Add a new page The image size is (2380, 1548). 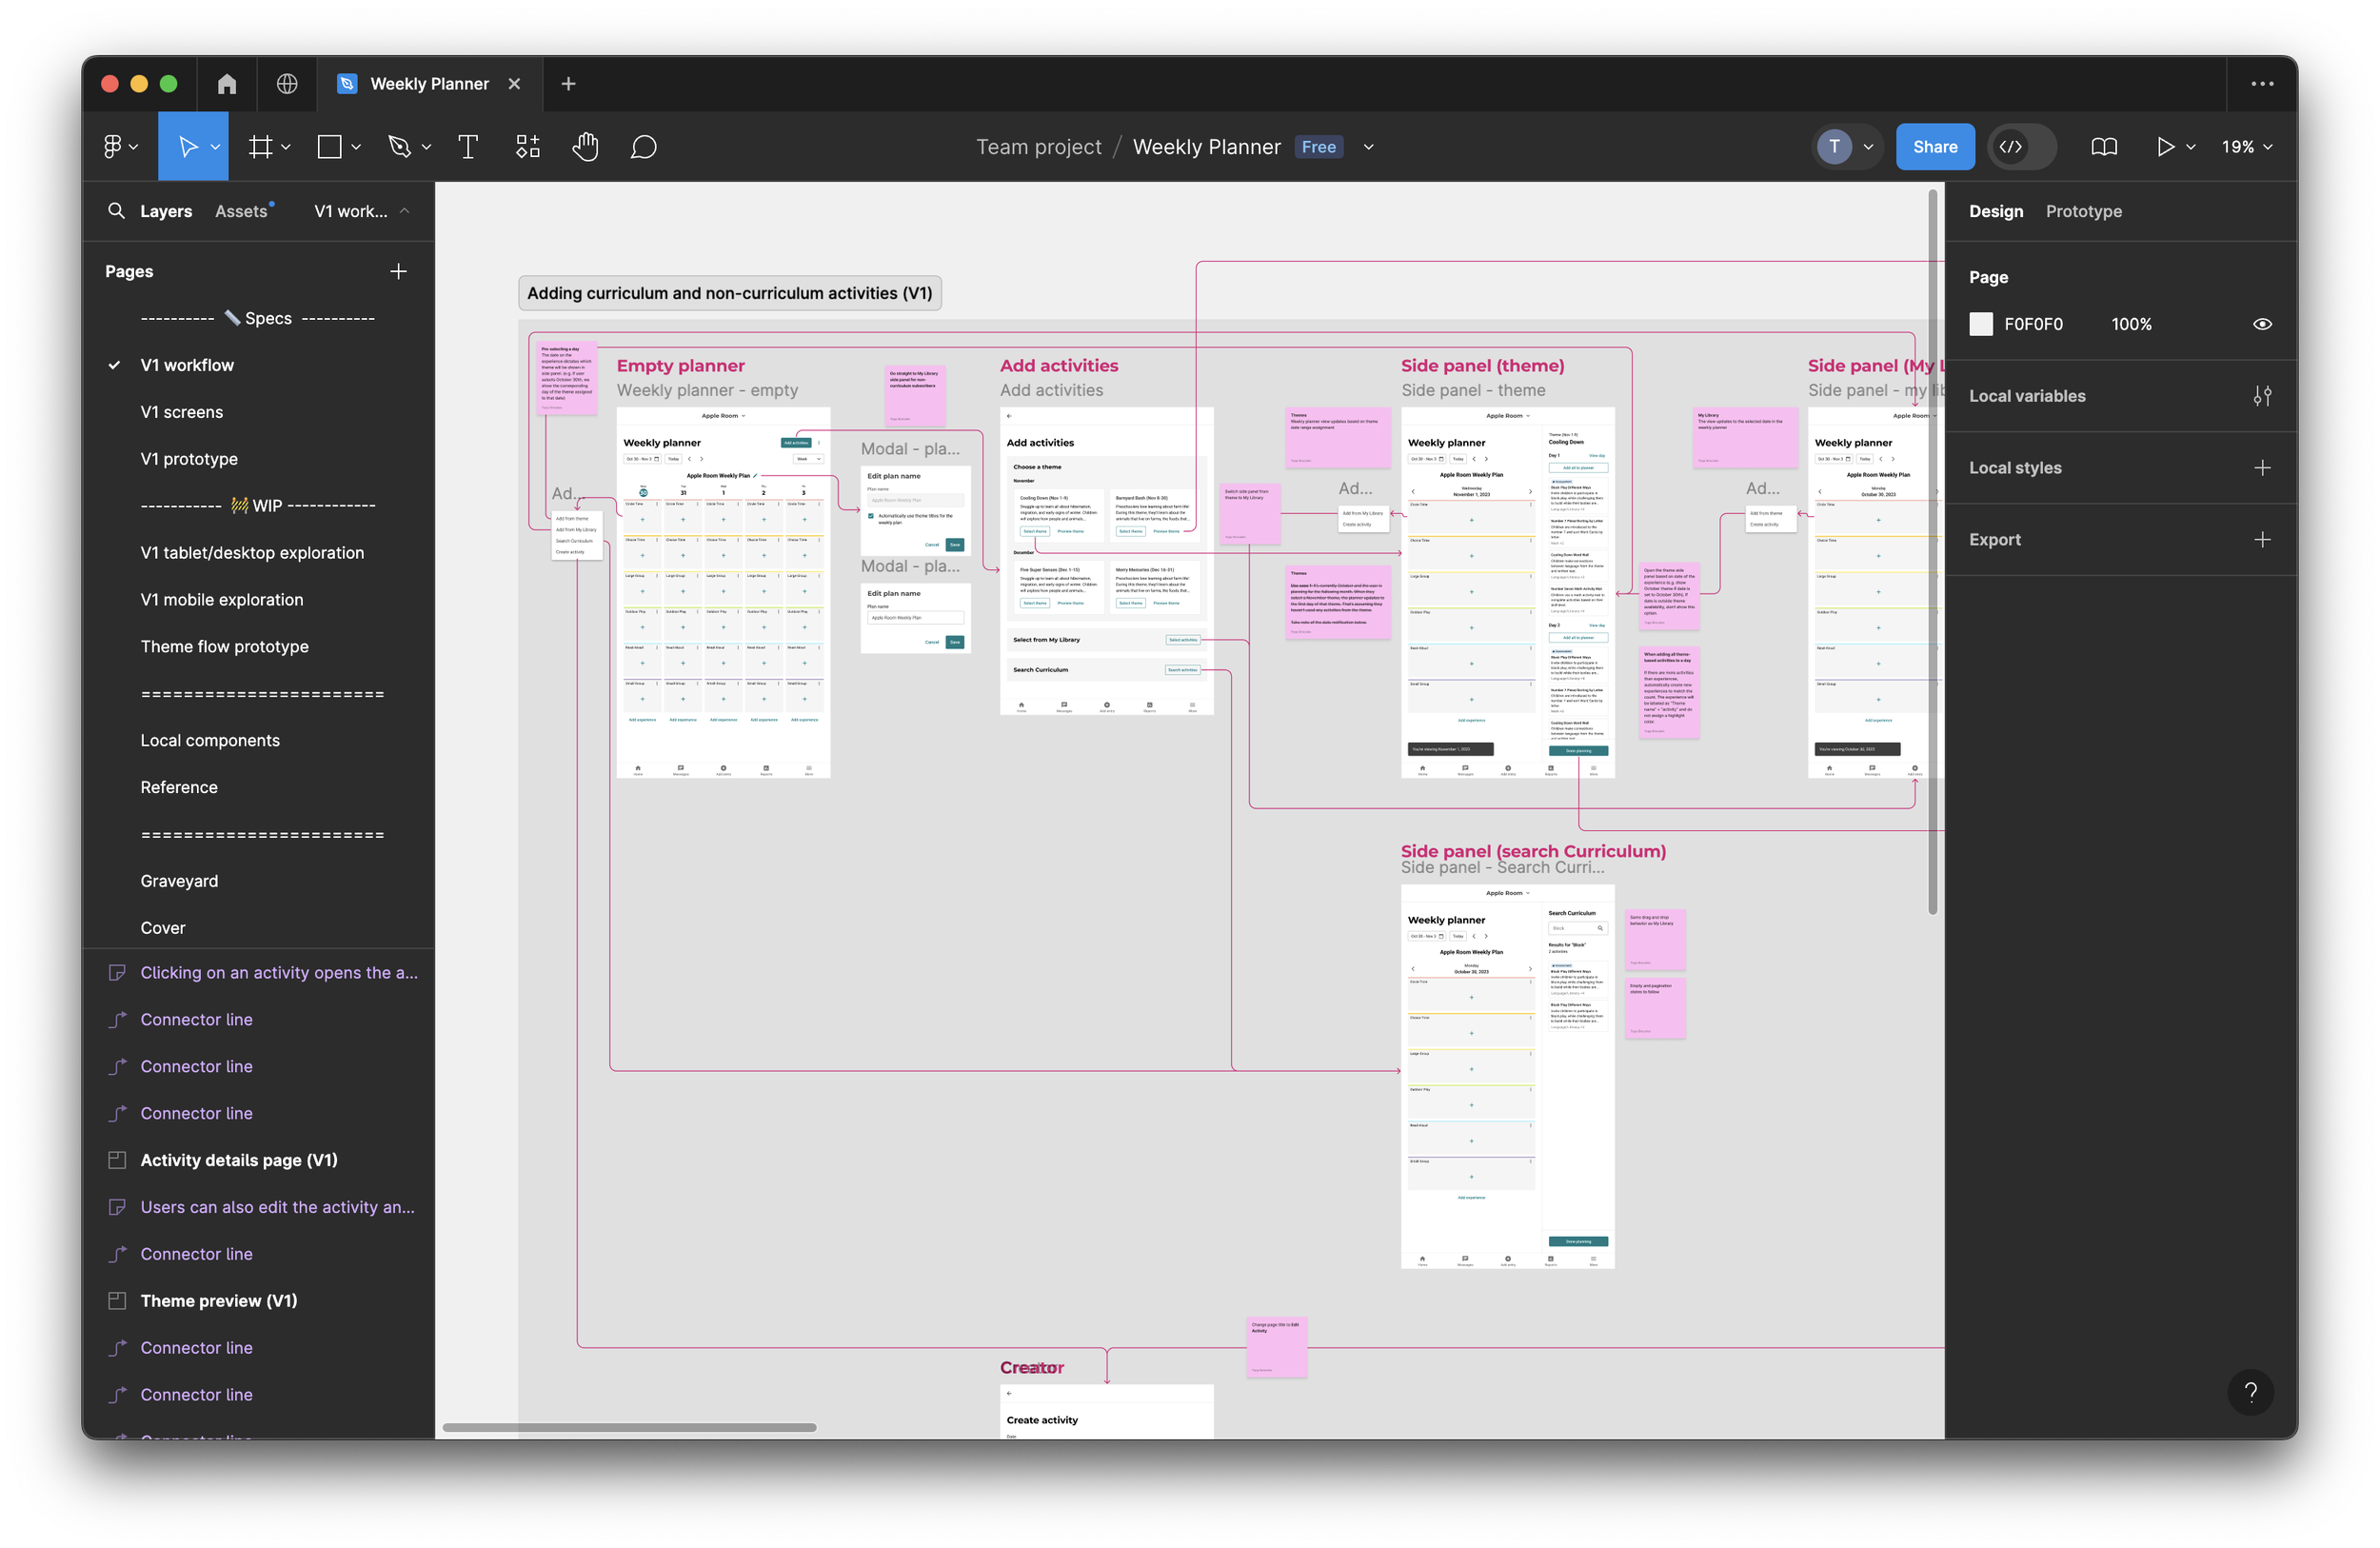[x=398, y=271]
